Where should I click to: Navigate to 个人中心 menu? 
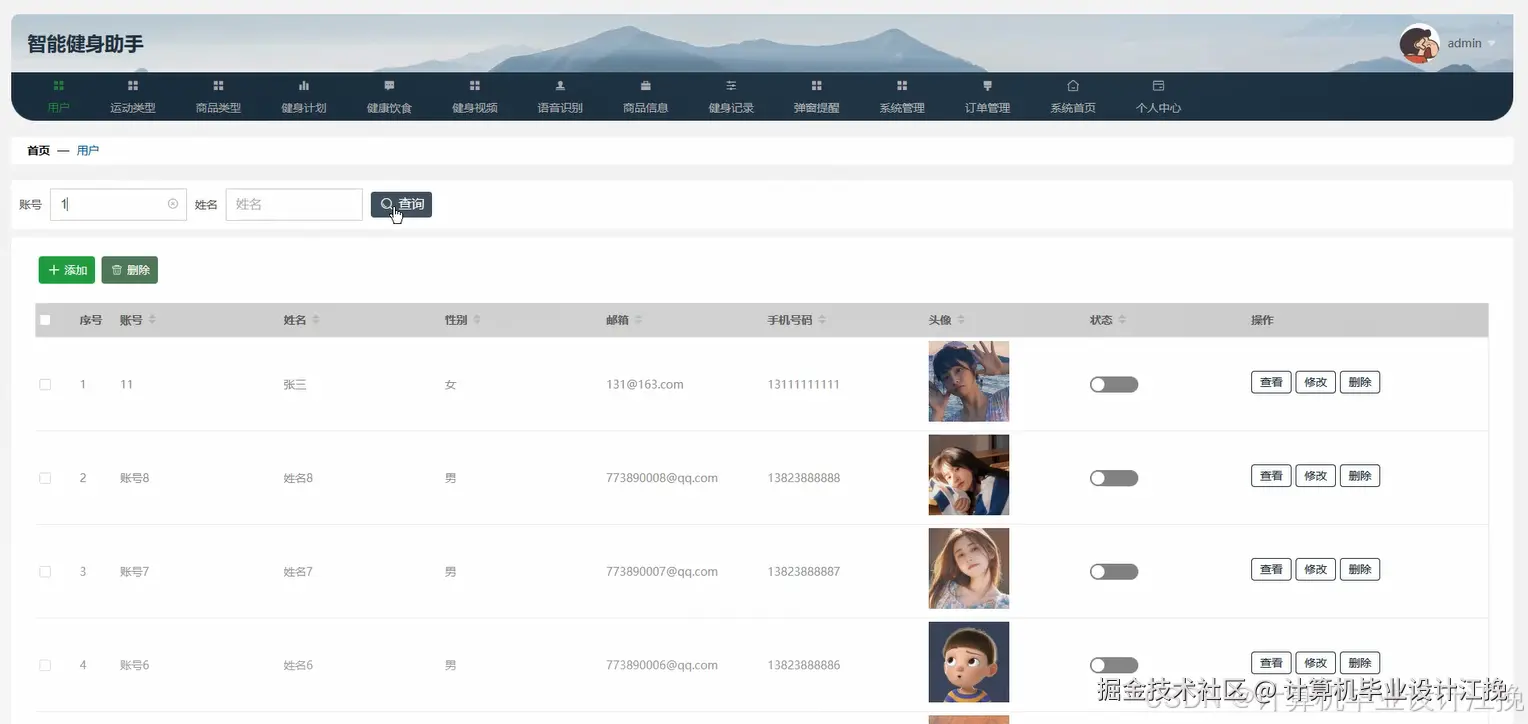pos(1158,97)
